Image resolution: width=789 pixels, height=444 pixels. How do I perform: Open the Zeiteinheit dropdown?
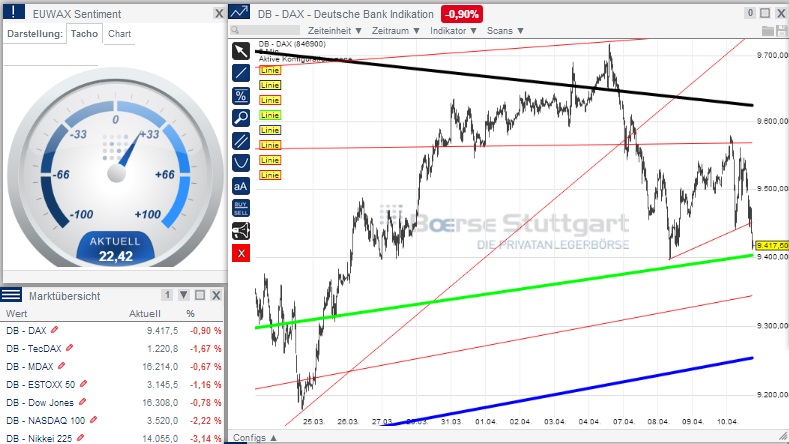335,31
